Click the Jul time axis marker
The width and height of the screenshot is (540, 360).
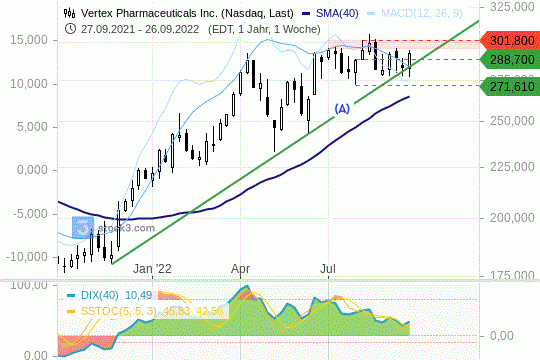click(328, 269)
